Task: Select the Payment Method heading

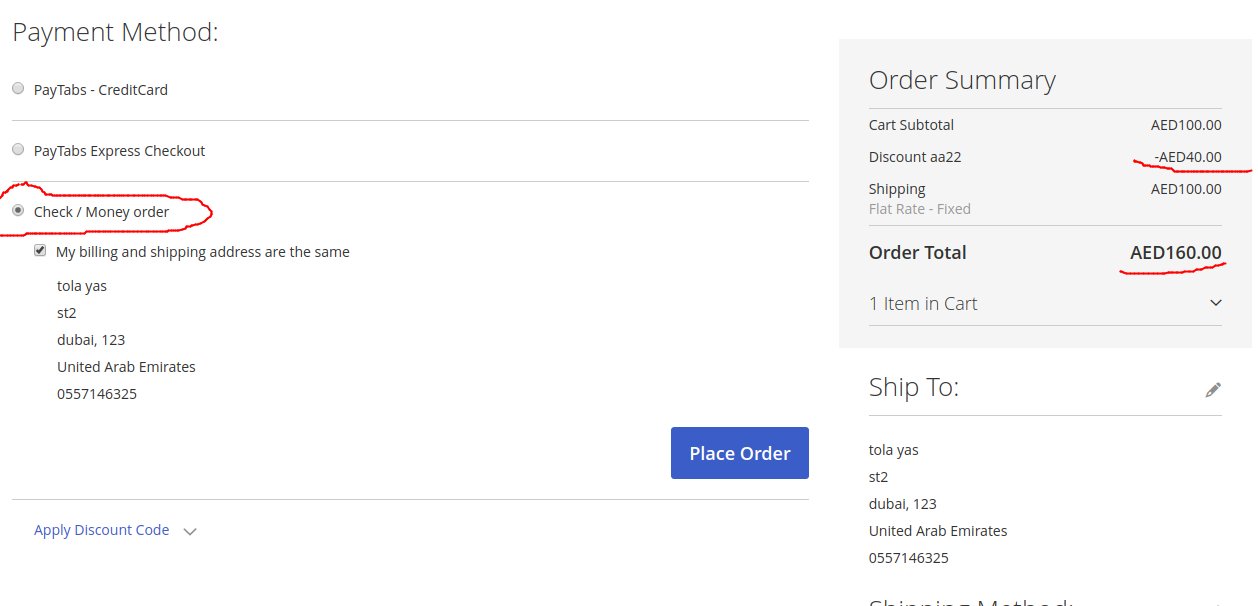Action: coord(115,31)
